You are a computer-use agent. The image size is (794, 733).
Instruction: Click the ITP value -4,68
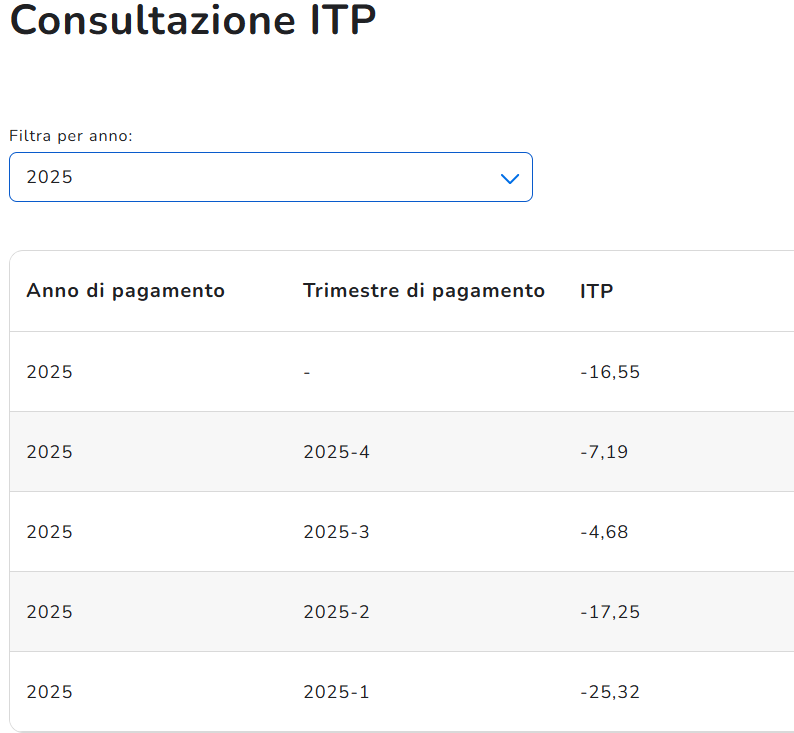click(x=604, y=532)
